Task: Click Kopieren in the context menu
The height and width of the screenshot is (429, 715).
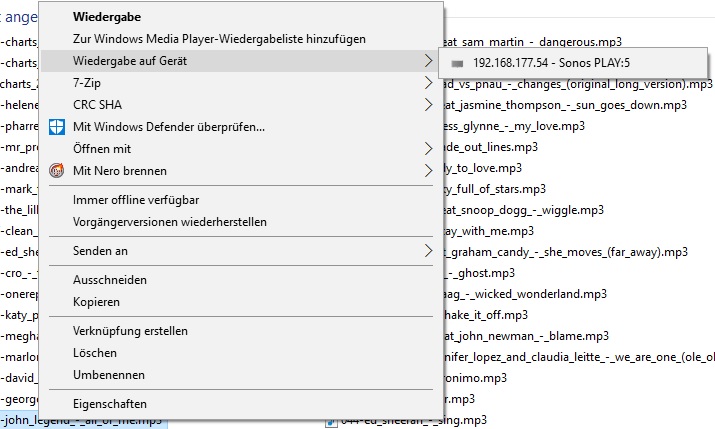Action: (x=97, y=302)
